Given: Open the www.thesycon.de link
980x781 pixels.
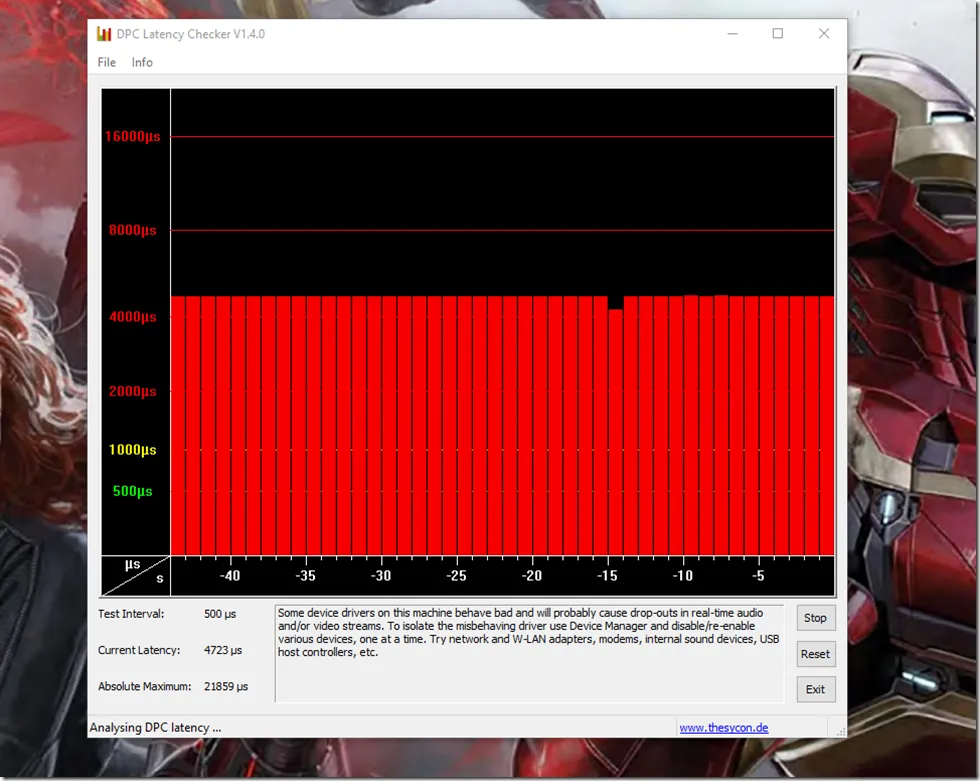Looking at the screenshot, I should pos(724,727).
